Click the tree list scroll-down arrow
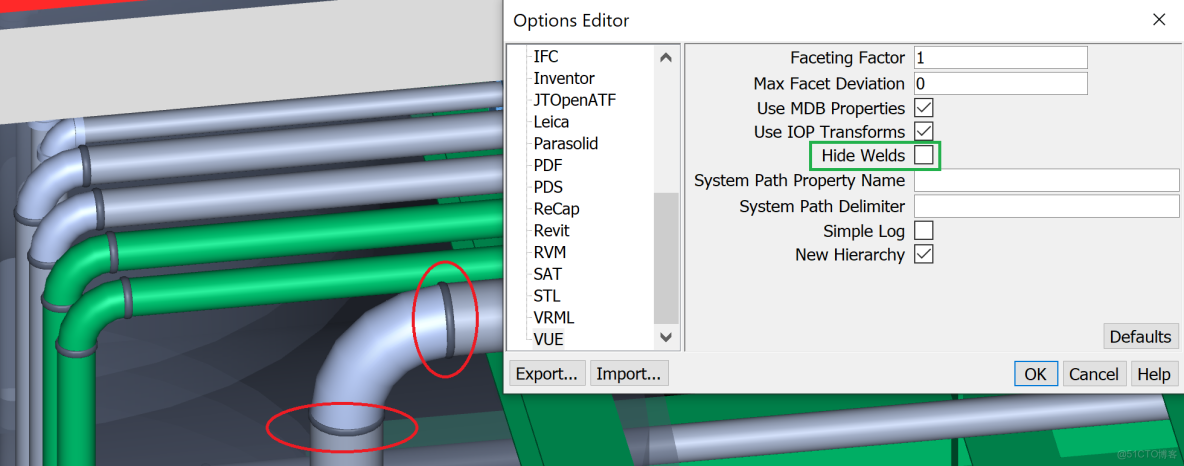This screenshot has width=1184, height=466. [x=665, y=337]
